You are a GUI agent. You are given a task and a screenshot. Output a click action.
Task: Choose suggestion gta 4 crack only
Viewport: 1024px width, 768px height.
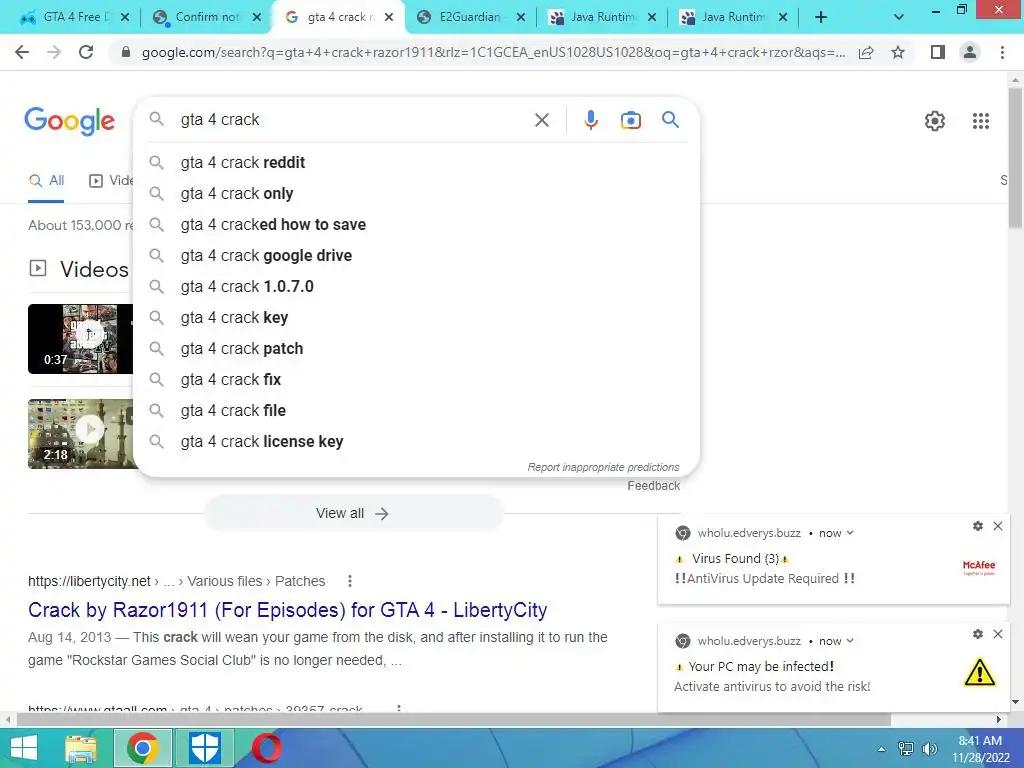pos(416,193)
